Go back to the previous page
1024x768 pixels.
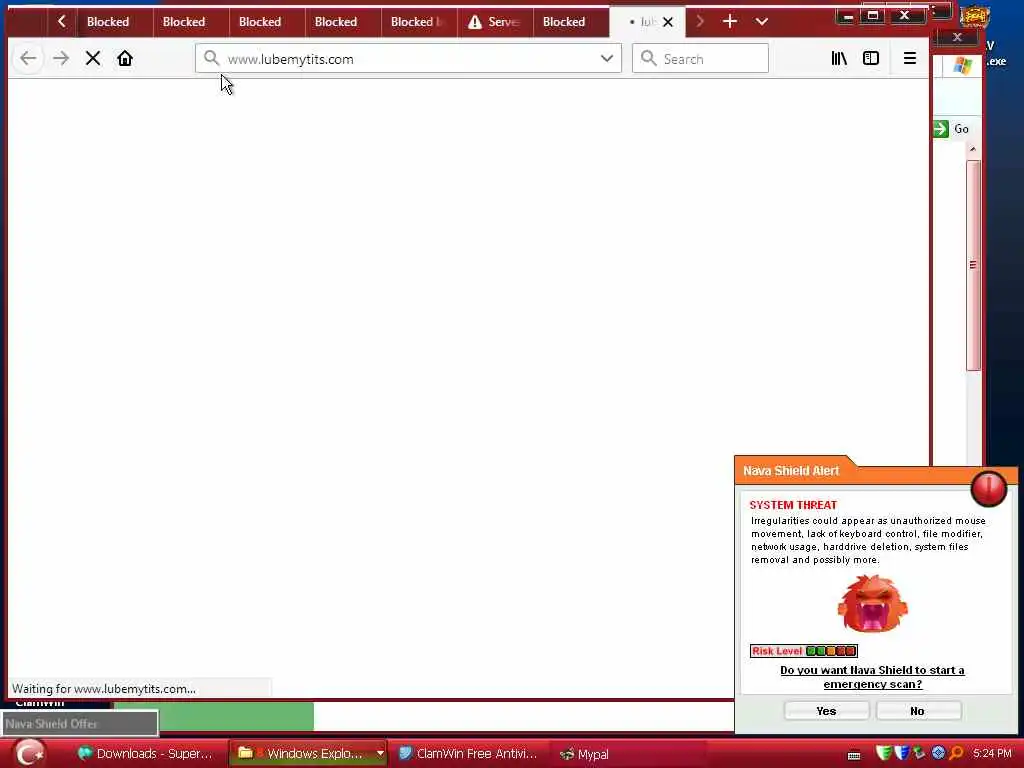point(28,59)
